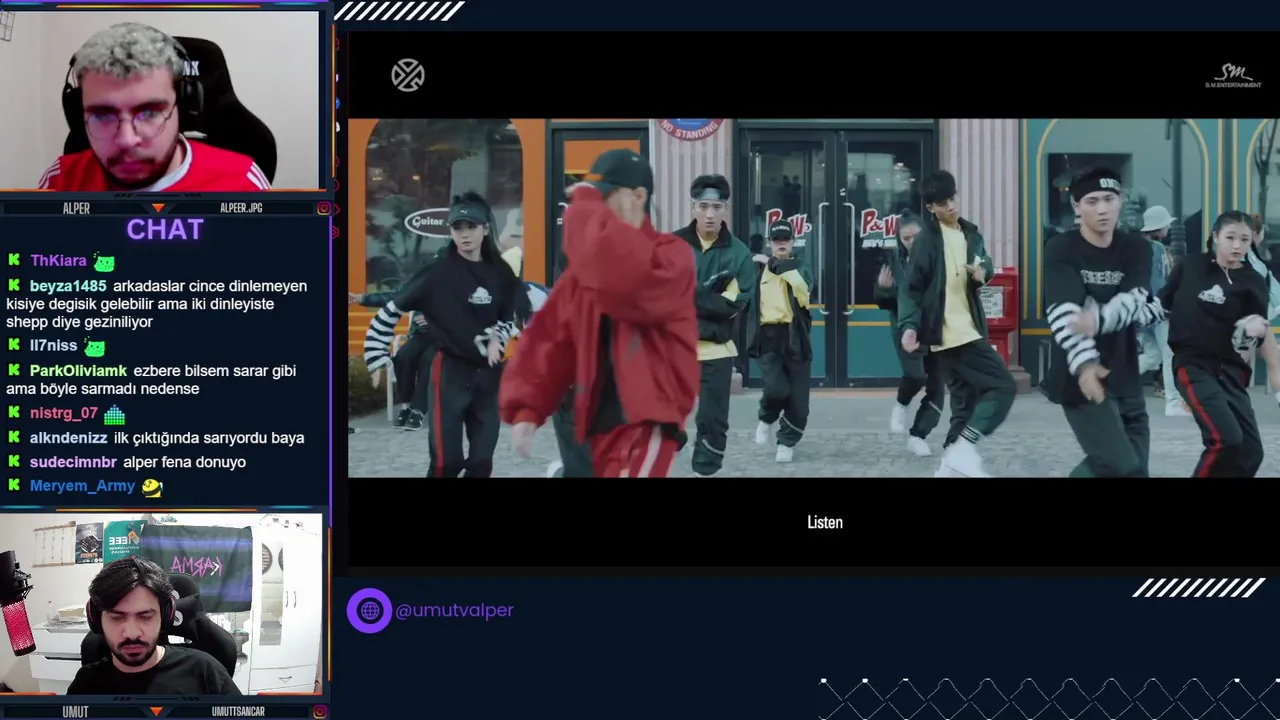Click the UMUT name label

coord(75,711)
